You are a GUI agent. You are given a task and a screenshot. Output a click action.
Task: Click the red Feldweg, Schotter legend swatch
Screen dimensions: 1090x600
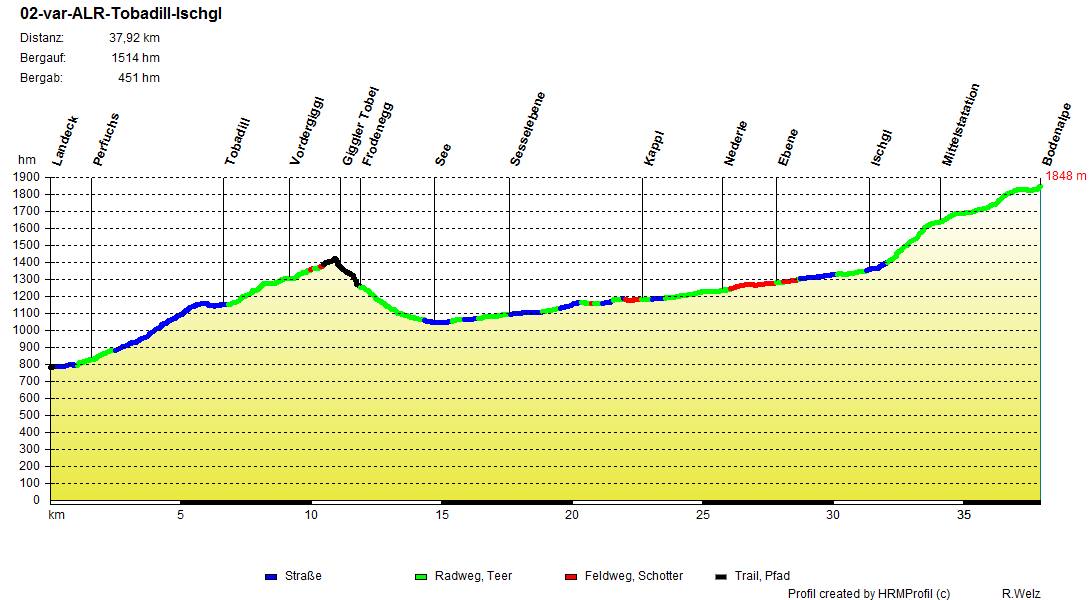click(571, 577)
